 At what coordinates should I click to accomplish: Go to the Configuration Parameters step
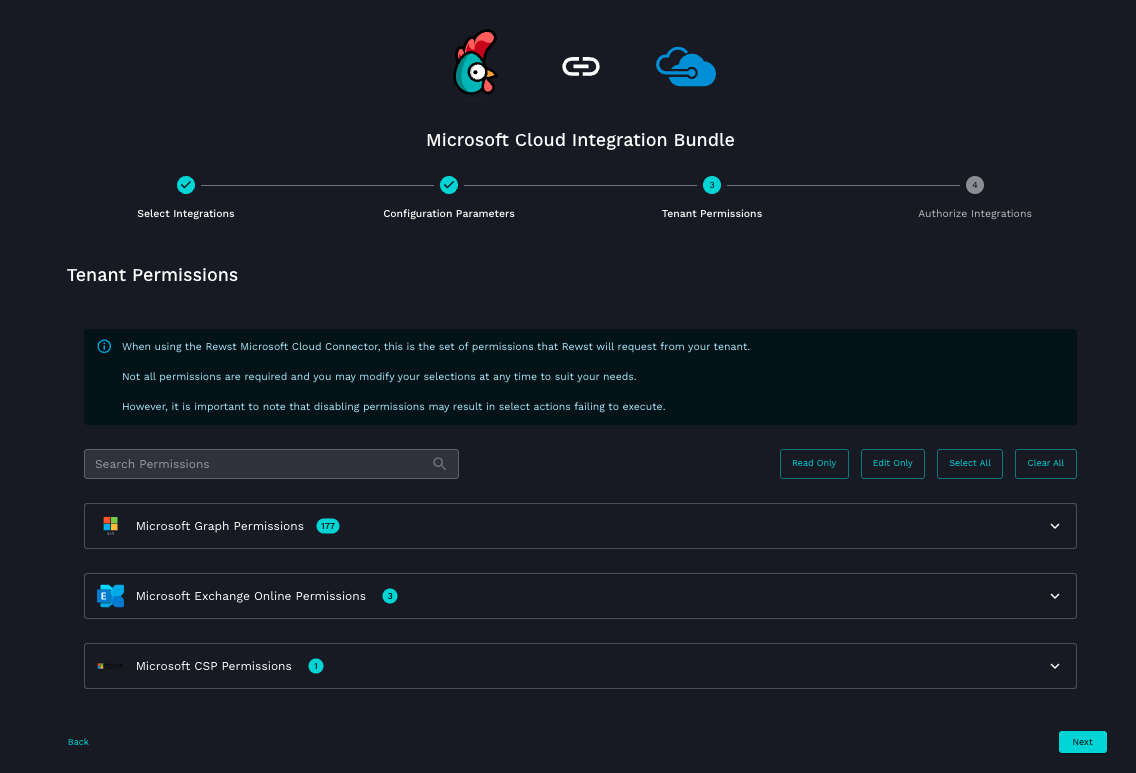pos(449,185)
